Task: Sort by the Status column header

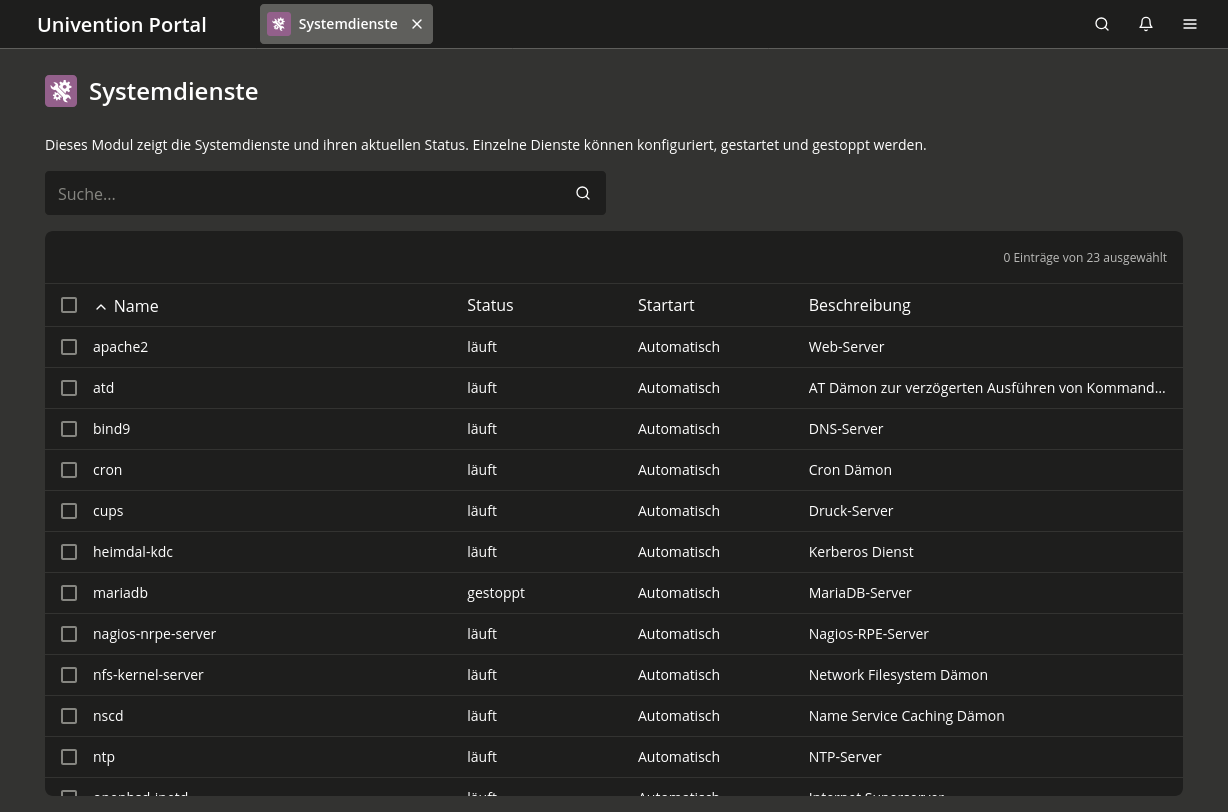Action: pos(490,305)
